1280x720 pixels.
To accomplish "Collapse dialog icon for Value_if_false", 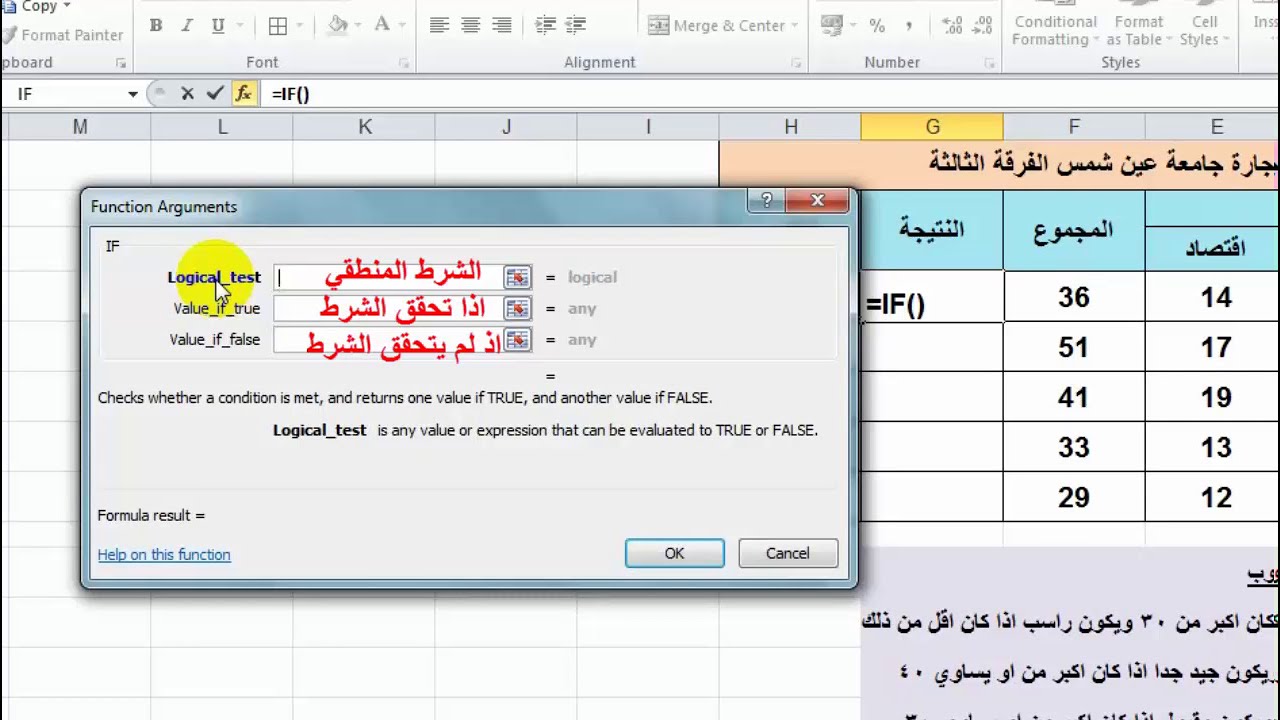I will [x=517, y=340].
